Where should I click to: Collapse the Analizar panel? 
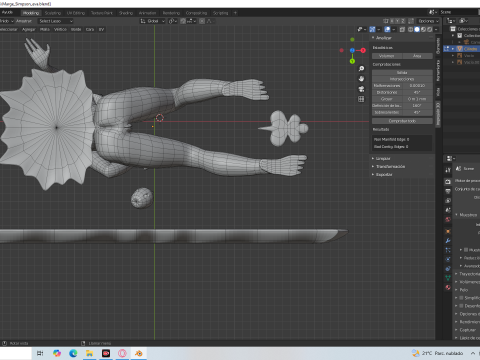pos(383,38)
